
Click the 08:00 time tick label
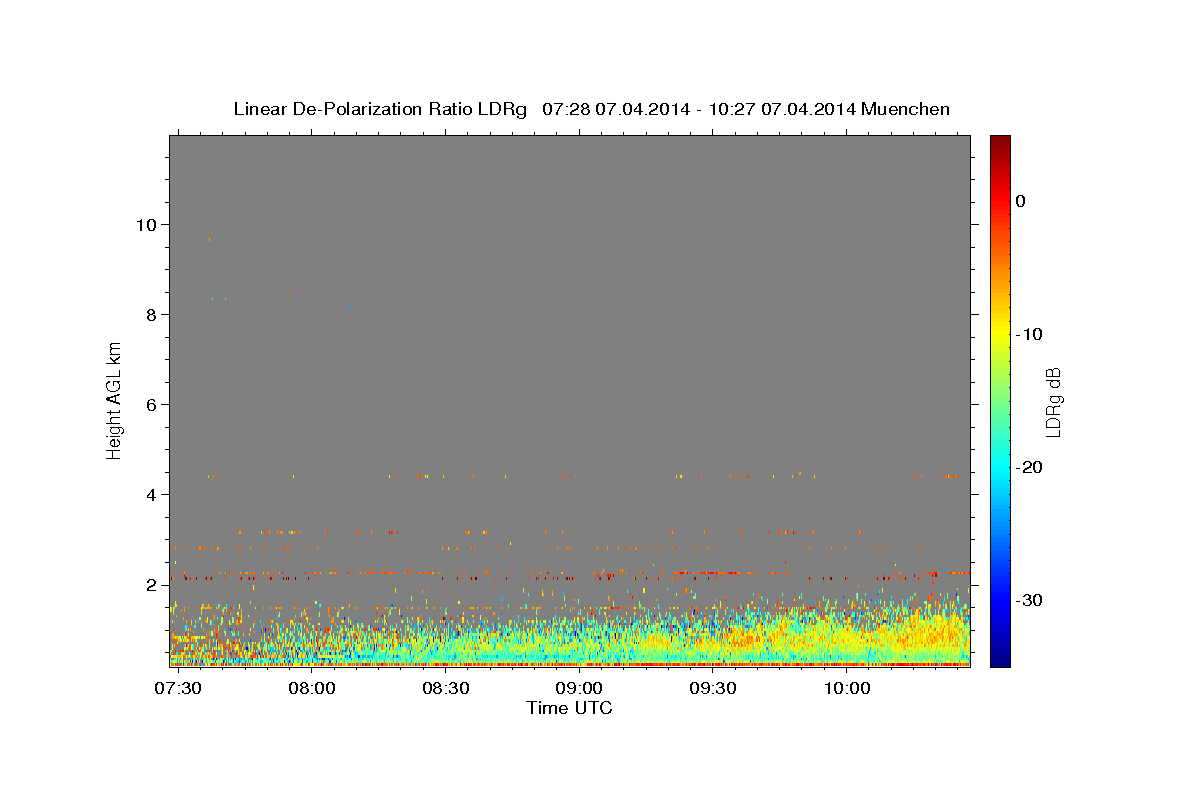(312, 688)
